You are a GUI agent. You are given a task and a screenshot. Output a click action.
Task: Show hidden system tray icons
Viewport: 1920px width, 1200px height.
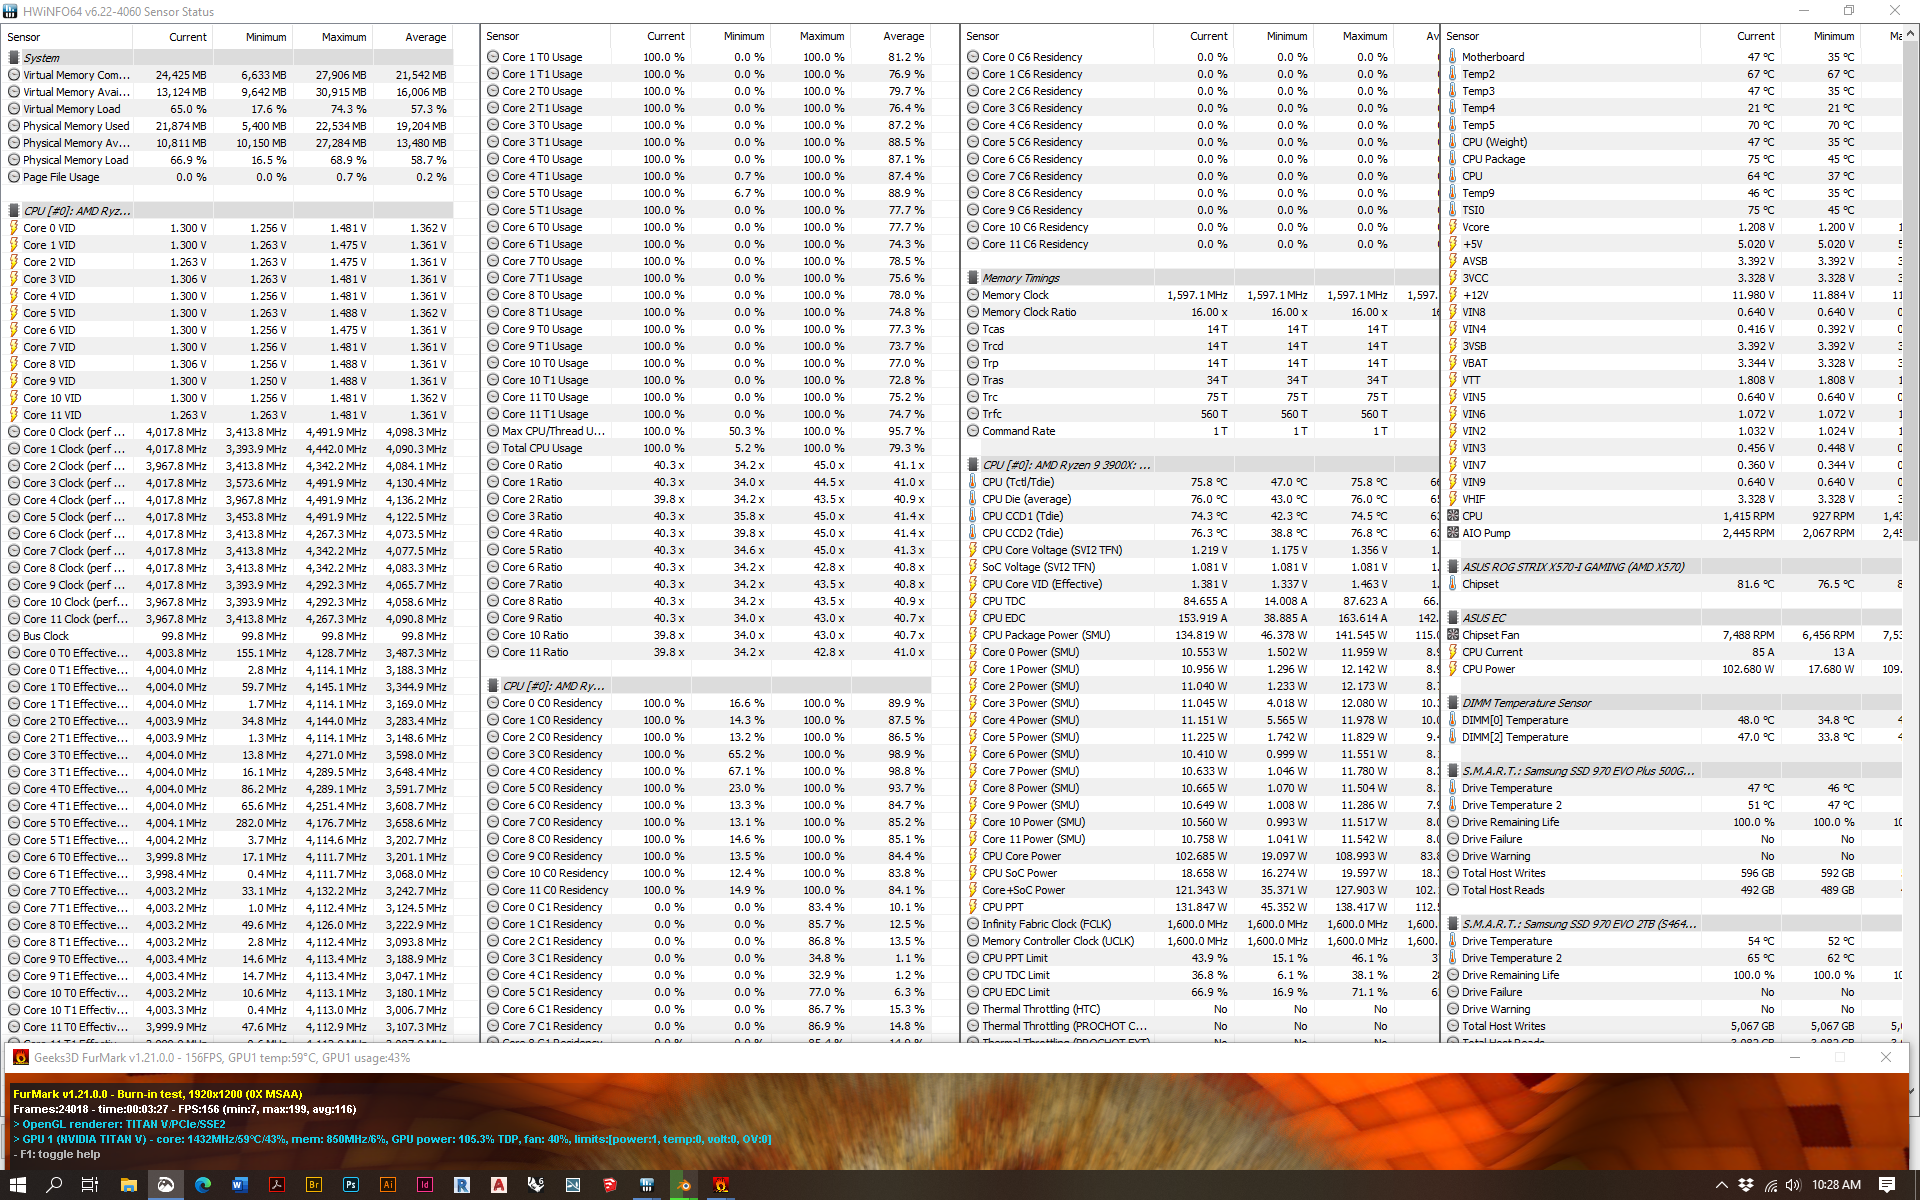[x=1722, y=1185]
